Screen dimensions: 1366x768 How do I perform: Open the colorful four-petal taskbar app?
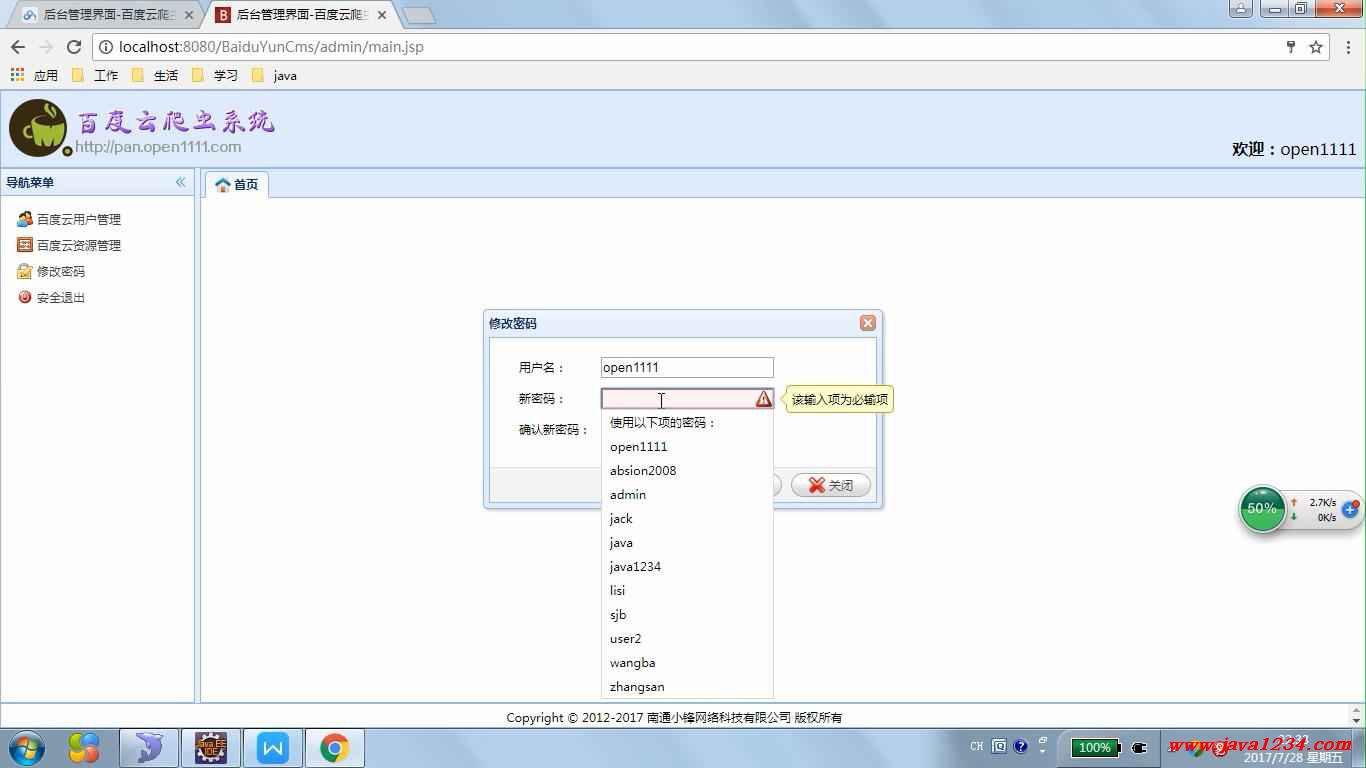[x=84, y=748]
